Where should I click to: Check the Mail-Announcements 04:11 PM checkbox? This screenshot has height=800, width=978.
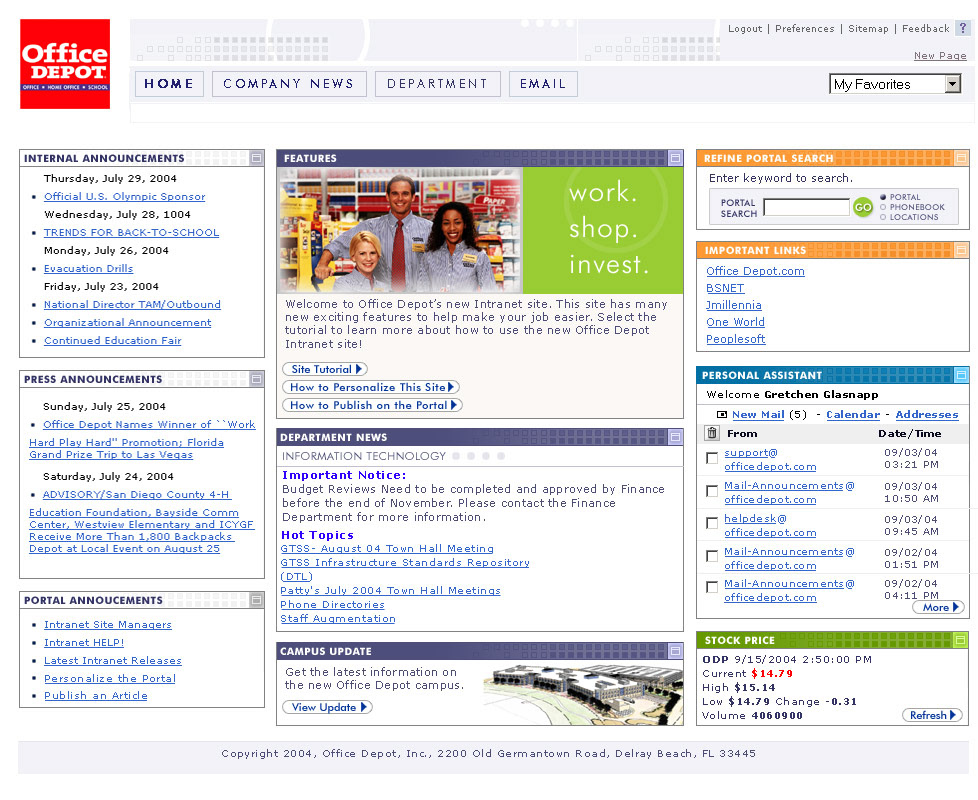click(x=712, y=587)
